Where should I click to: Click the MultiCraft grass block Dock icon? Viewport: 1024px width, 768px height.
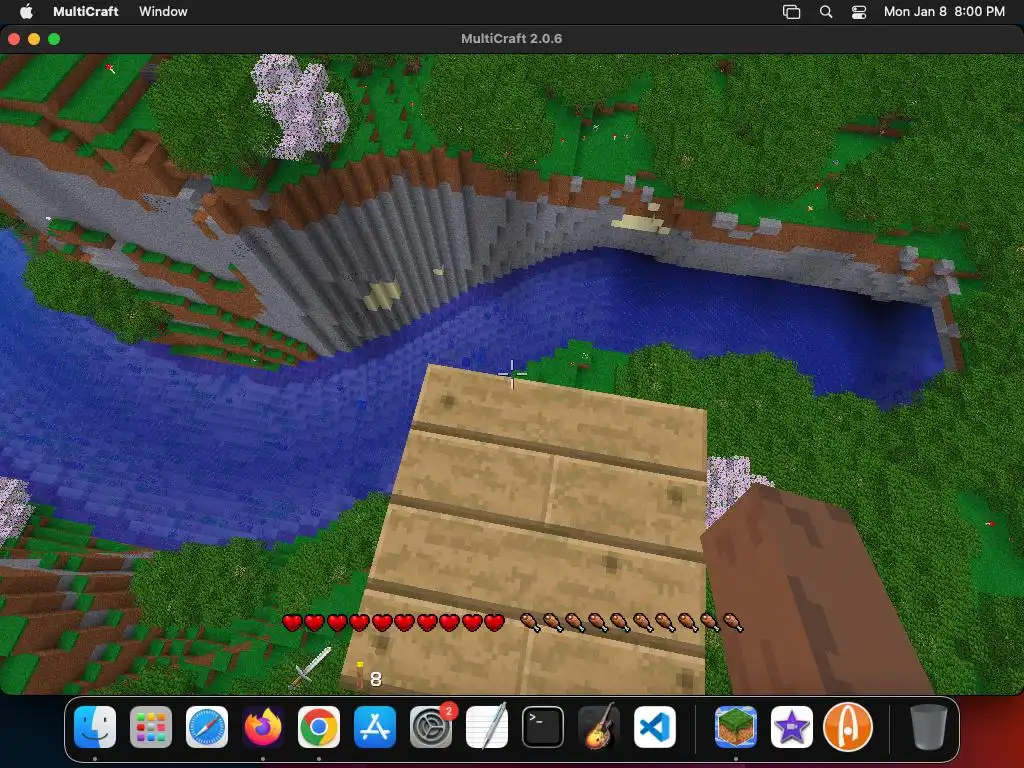pyautogui.click(x=736, y=727)
